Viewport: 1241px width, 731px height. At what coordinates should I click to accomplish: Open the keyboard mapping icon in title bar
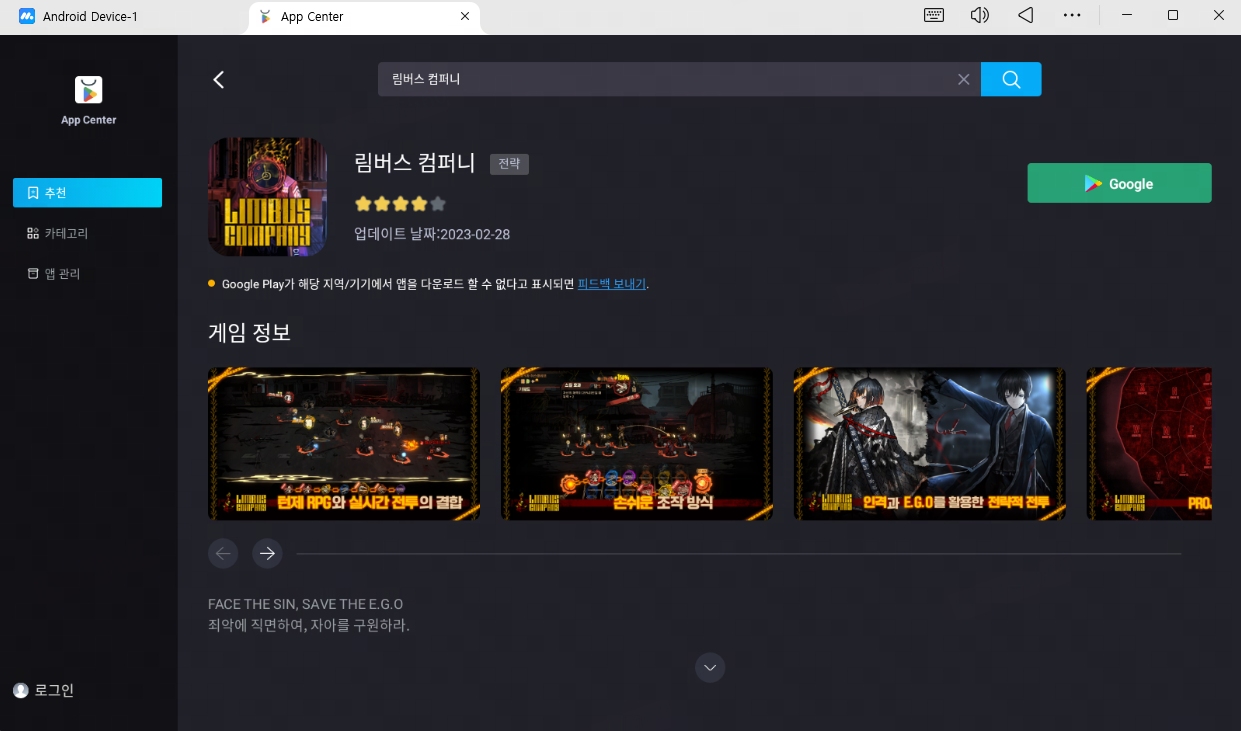(x=934, y=16)
